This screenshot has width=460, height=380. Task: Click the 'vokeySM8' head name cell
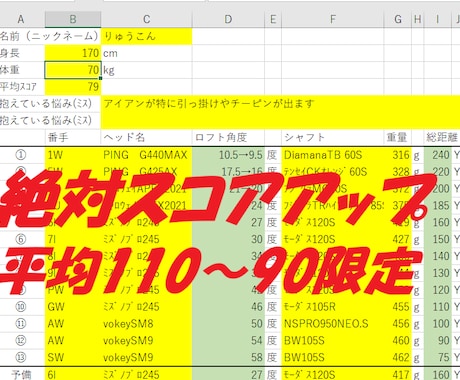point(146,323)
